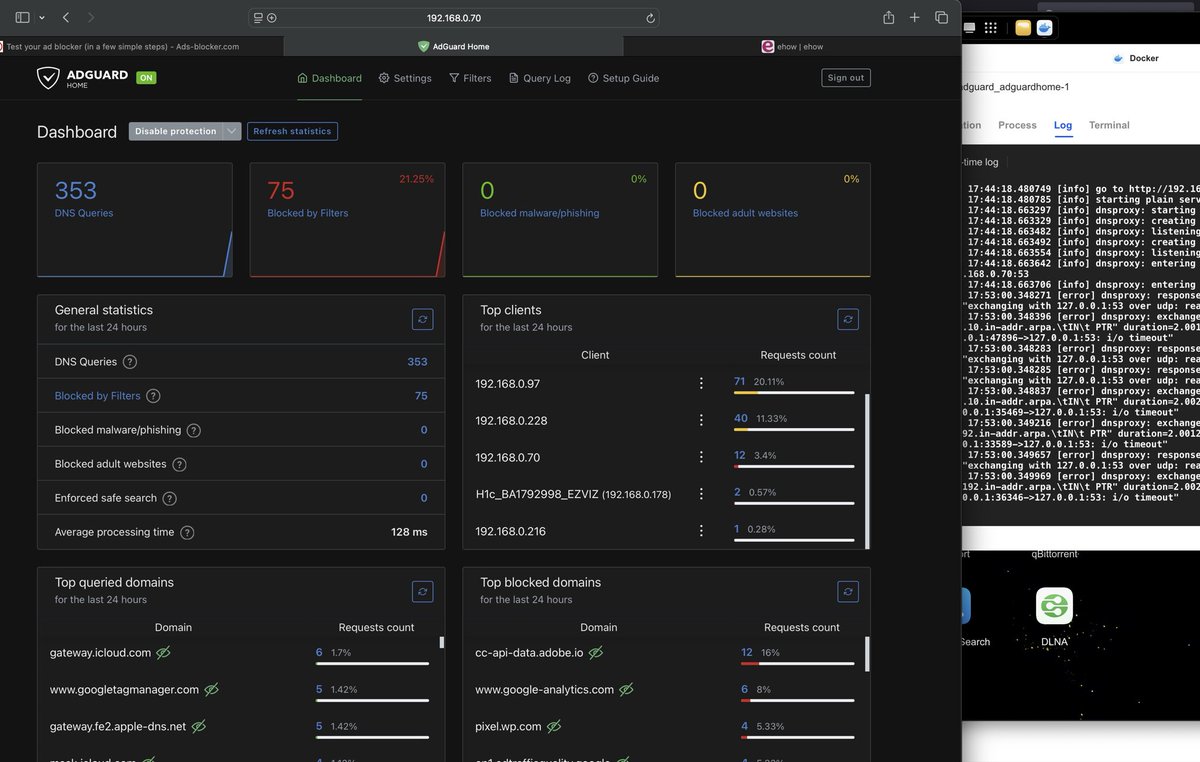Expand the Disable protection dropdown arrow
This screenshot has height=762, width=1200.
(232, 131)
